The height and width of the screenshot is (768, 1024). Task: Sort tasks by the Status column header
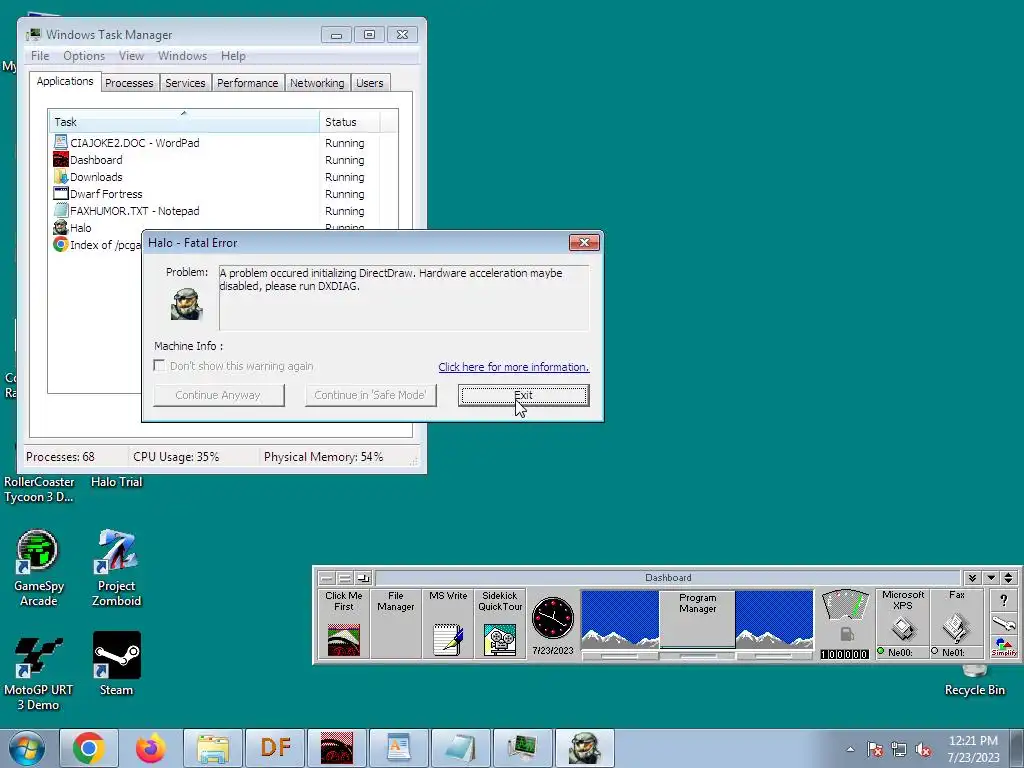point(349,121)
